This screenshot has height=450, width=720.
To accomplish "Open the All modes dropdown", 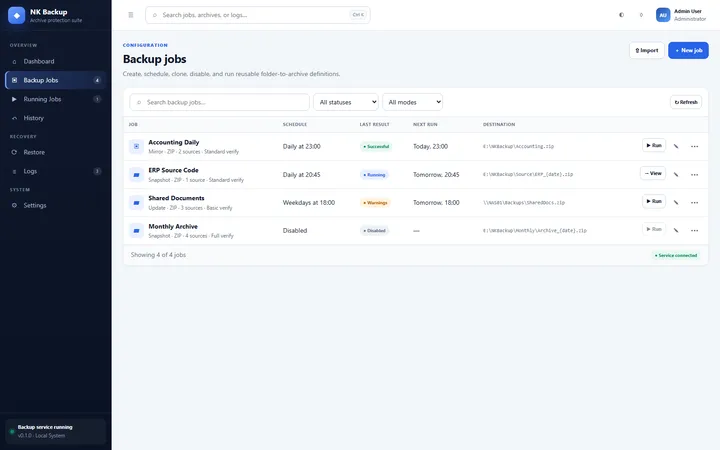I will (x=412, y=102).
